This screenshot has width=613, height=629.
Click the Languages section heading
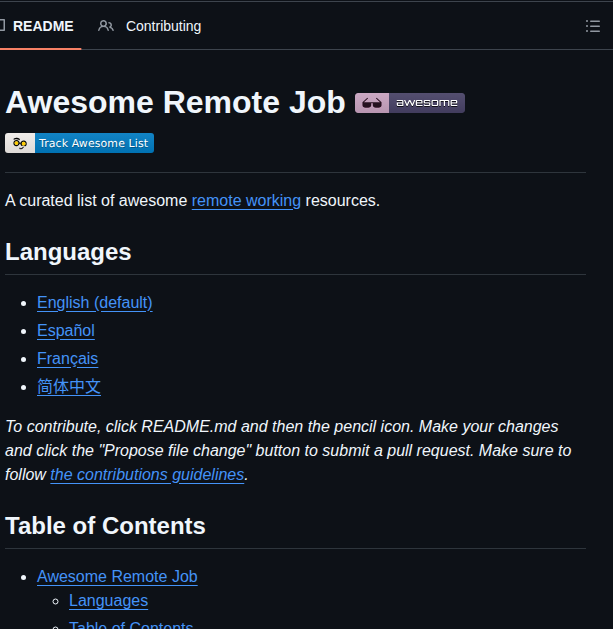click(68, 252)
